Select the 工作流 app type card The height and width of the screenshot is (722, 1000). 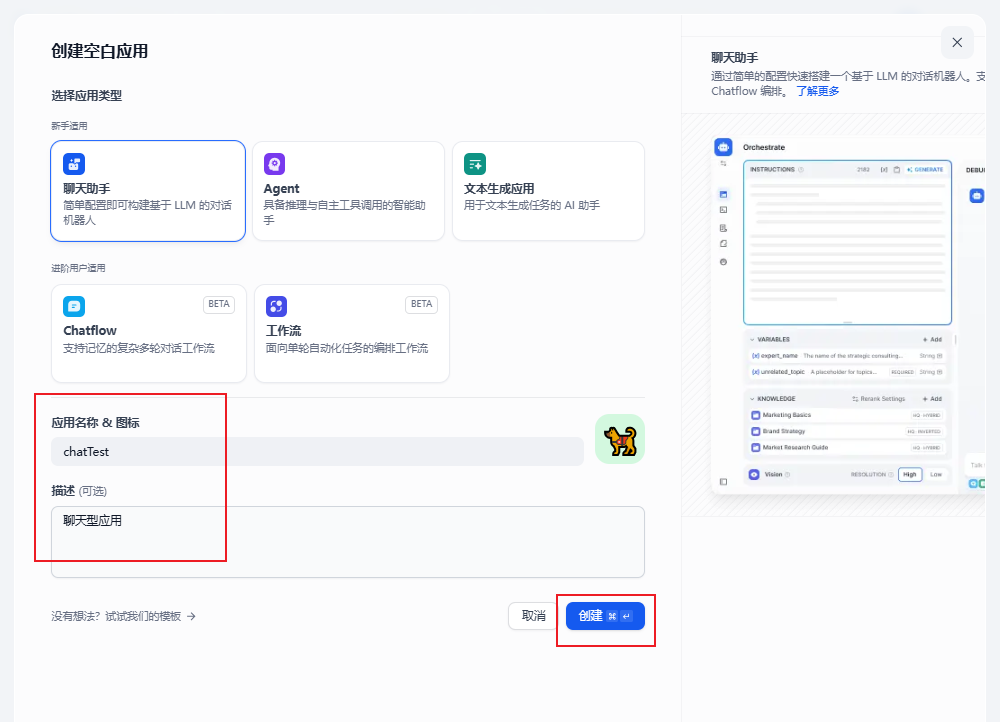tap(352, 333)
